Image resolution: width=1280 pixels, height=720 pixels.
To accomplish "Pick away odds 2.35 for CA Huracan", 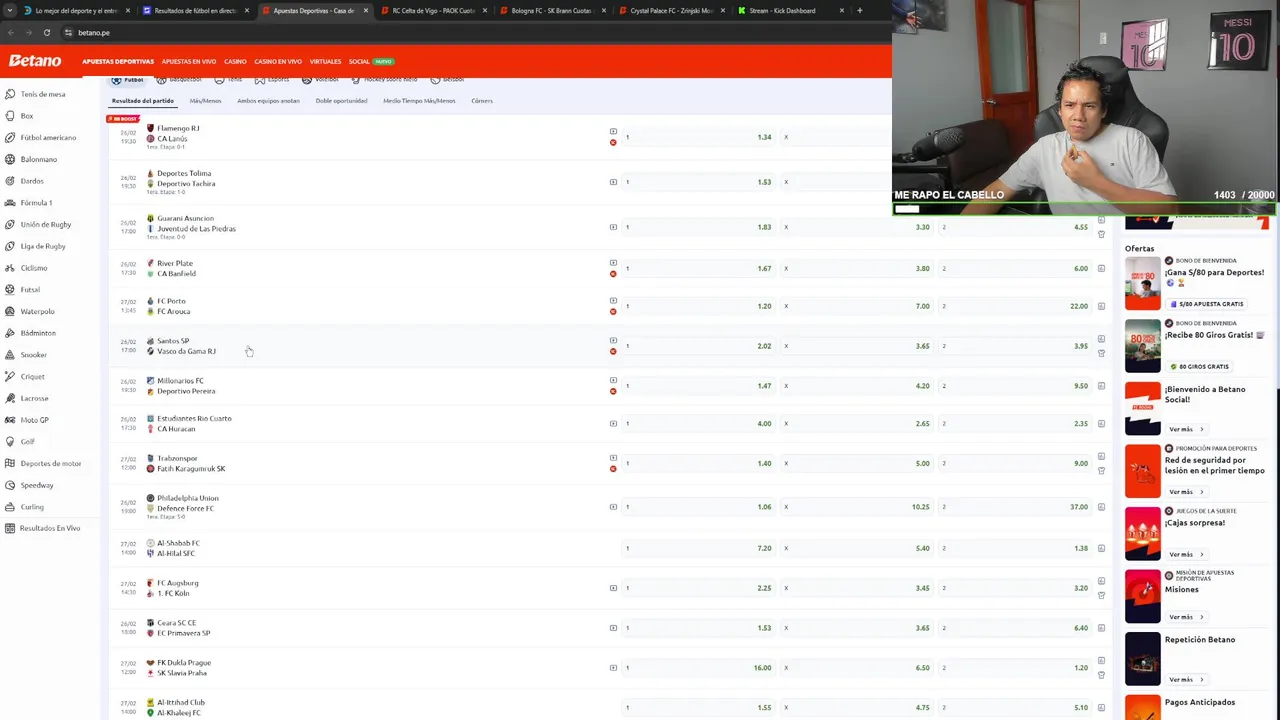I will [1014, 423].
